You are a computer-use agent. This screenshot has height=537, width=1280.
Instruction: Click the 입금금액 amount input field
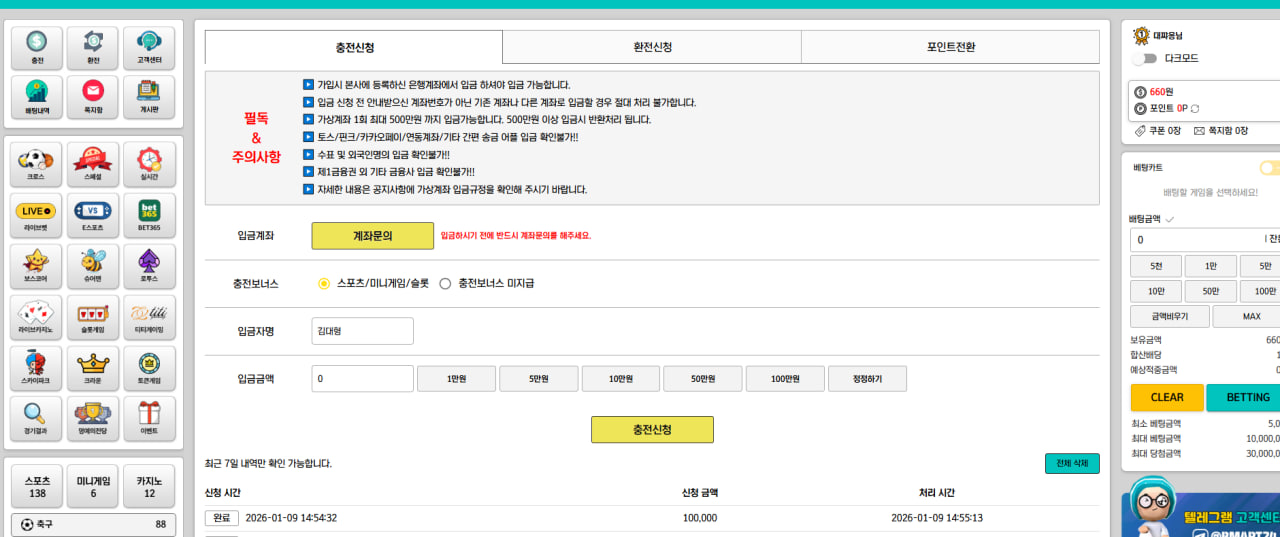pos(363,379)
